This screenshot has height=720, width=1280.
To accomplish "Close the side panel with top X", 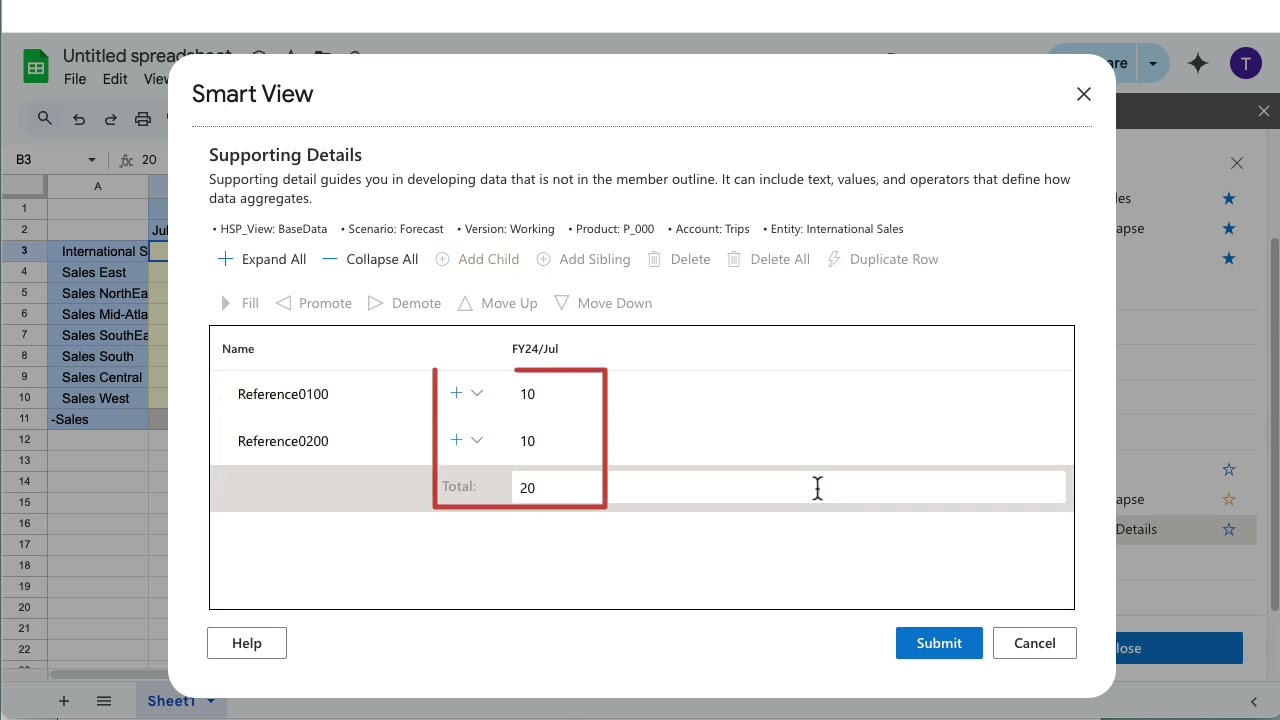I will (1264, 112).
